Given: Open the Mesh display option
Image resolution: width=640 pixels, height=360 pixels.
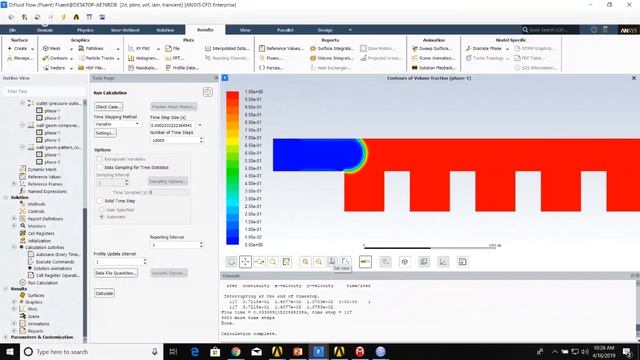Looking at the screenshot, I should point(51,48).
